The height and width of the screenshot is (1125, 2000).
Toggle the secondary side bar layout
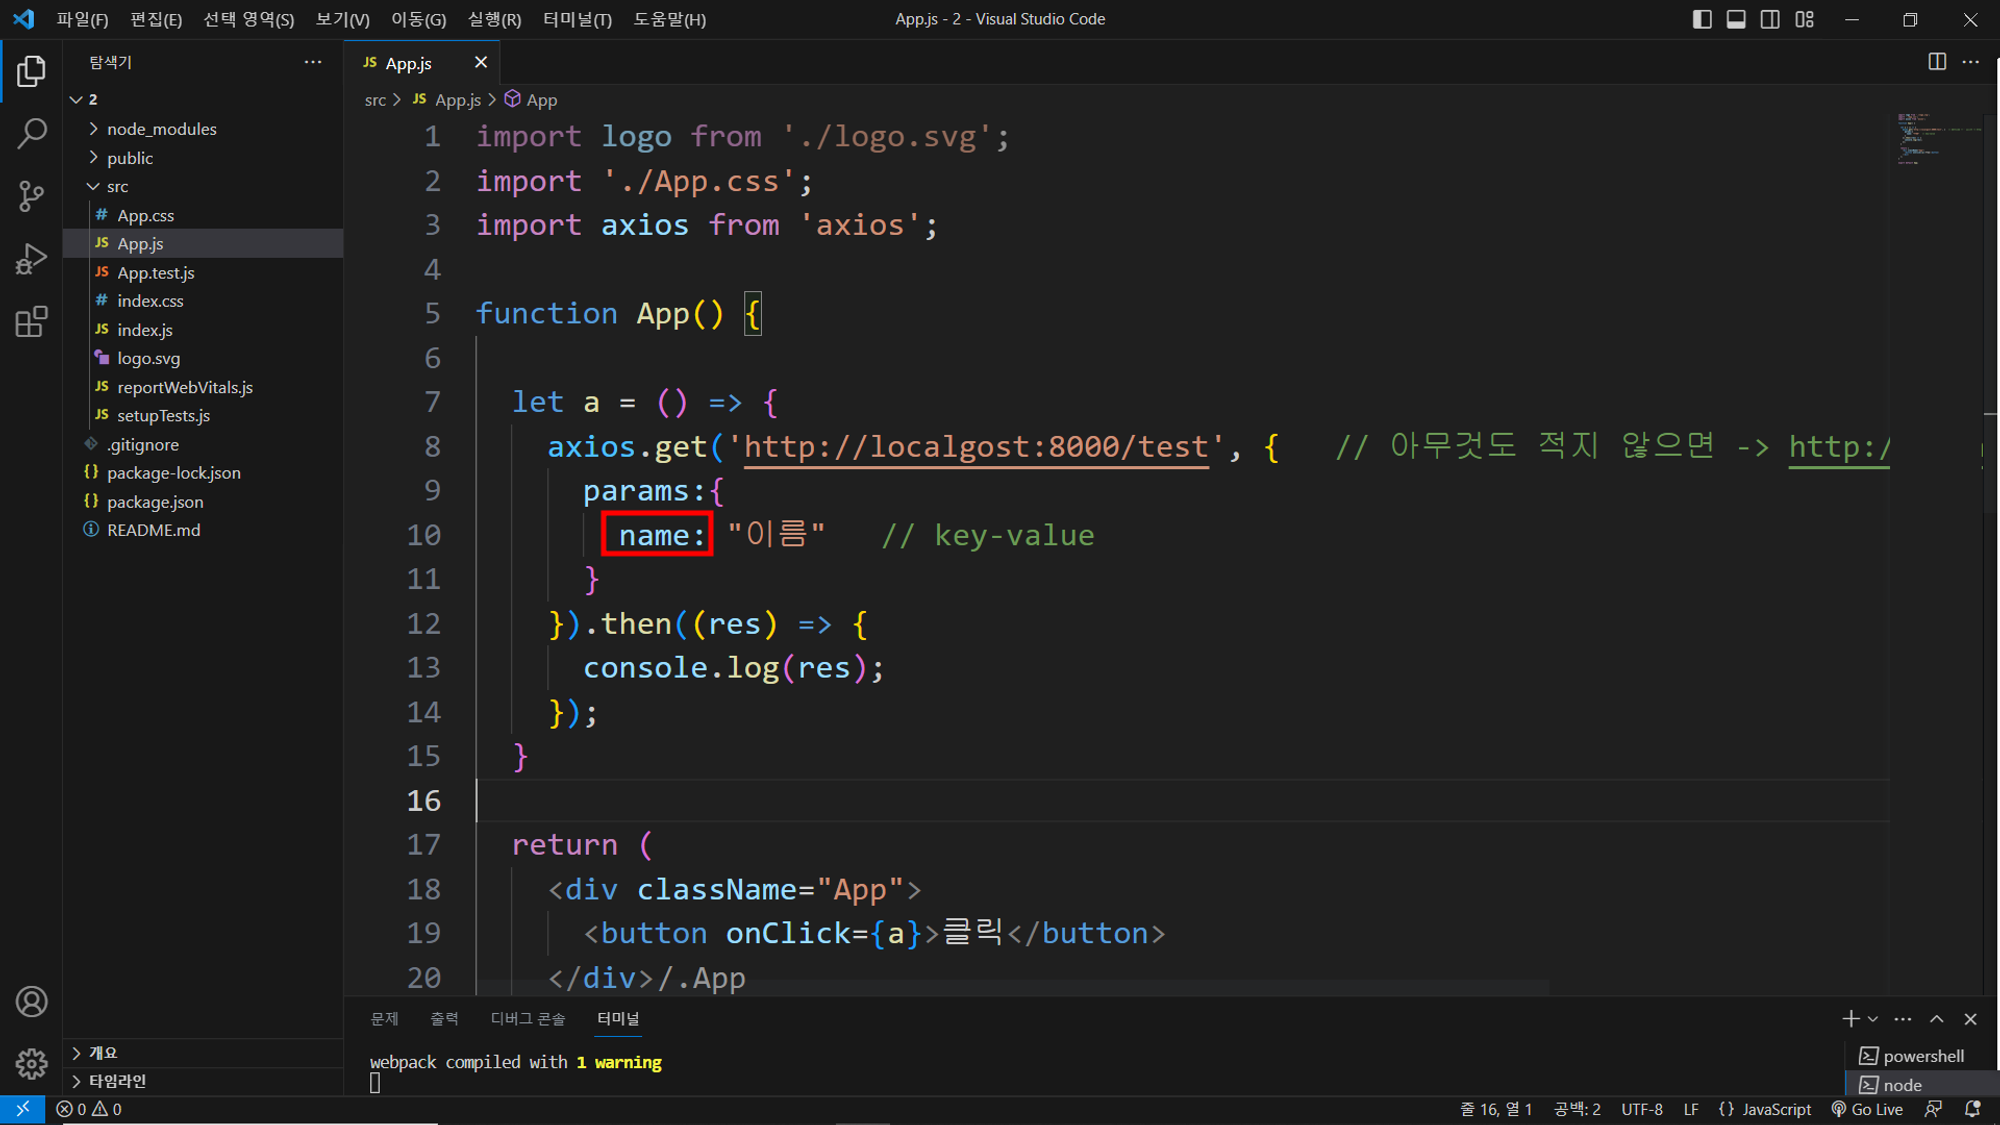click(x=1770, y=19)
